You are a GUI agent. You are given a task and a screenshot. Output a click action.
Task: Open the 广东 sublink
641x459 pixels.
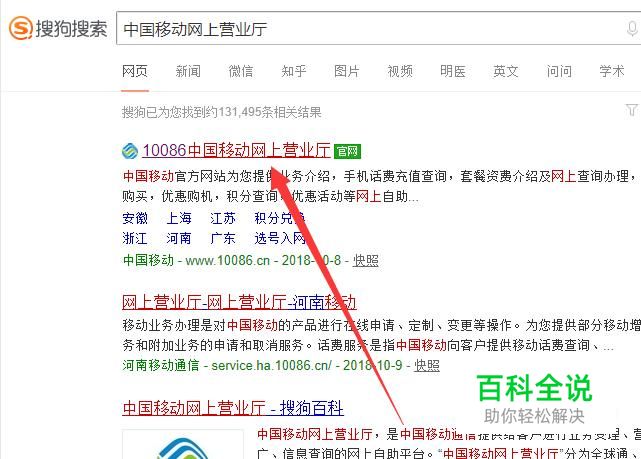click(x=223, y=238)
